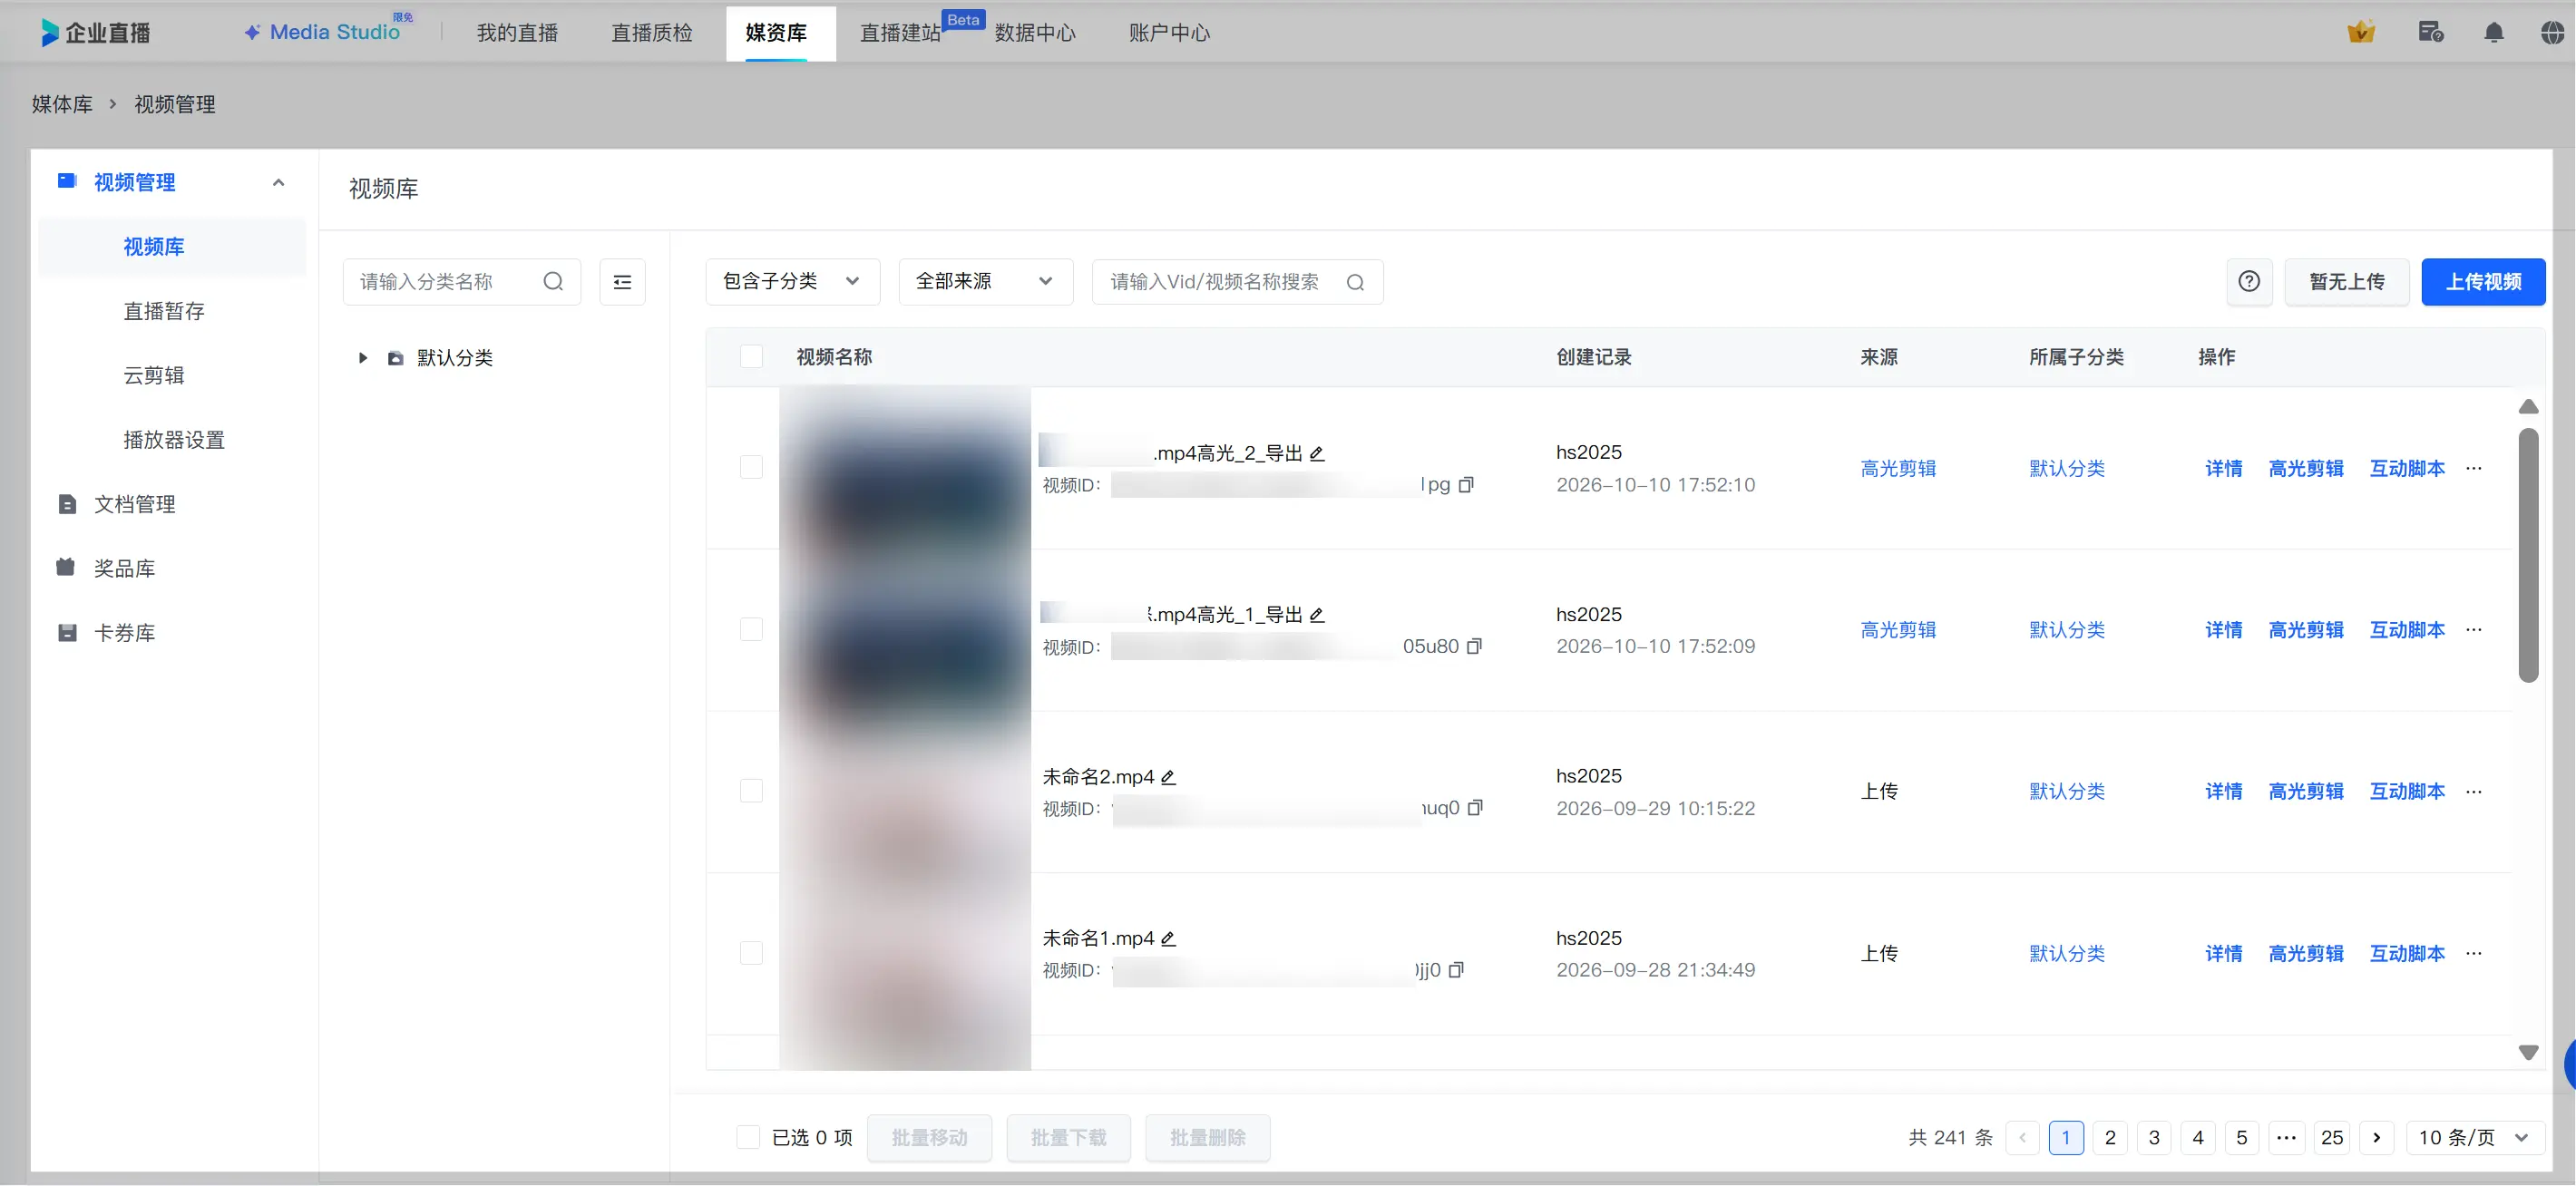Open the 包含子分类 dropdown
This screenshot has height=1186, width=2576.
point(792,282)
